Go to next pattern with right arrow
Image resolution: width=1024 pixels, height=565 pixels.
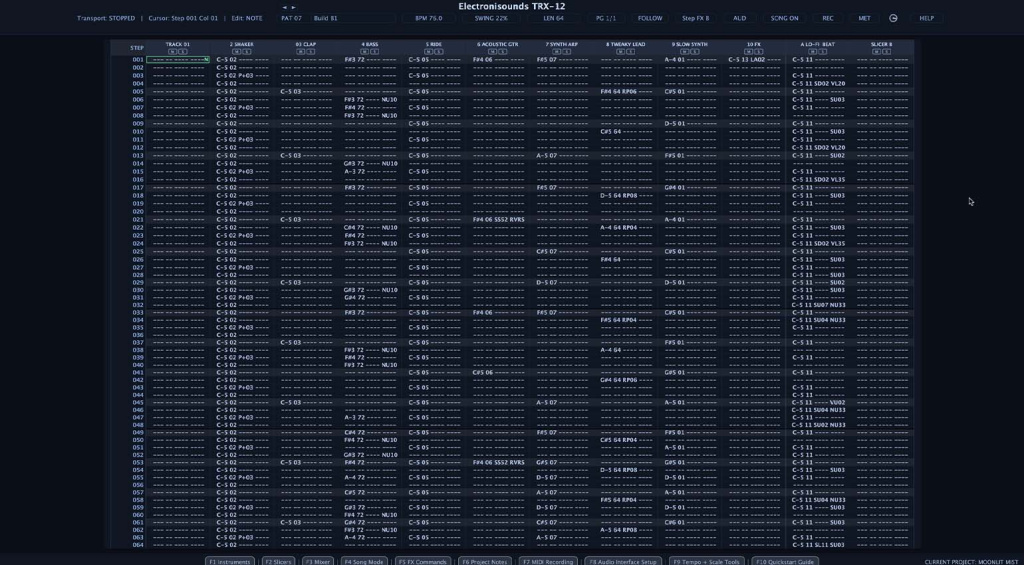(x=293, y=7)
